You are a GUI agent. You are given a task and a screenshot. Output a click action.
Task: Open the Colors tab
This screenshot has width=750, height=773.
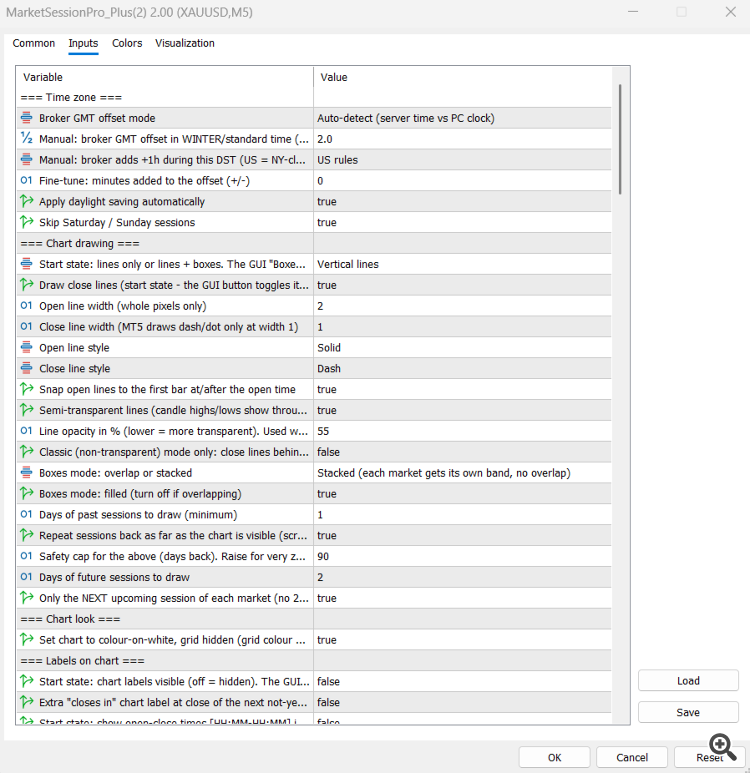127,43
